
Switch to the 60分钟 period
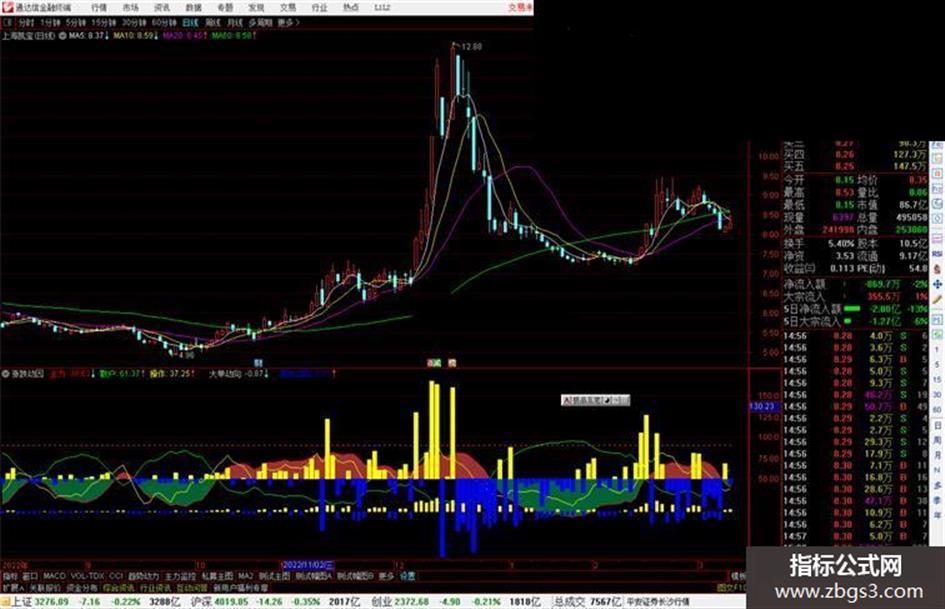[163, 22]
